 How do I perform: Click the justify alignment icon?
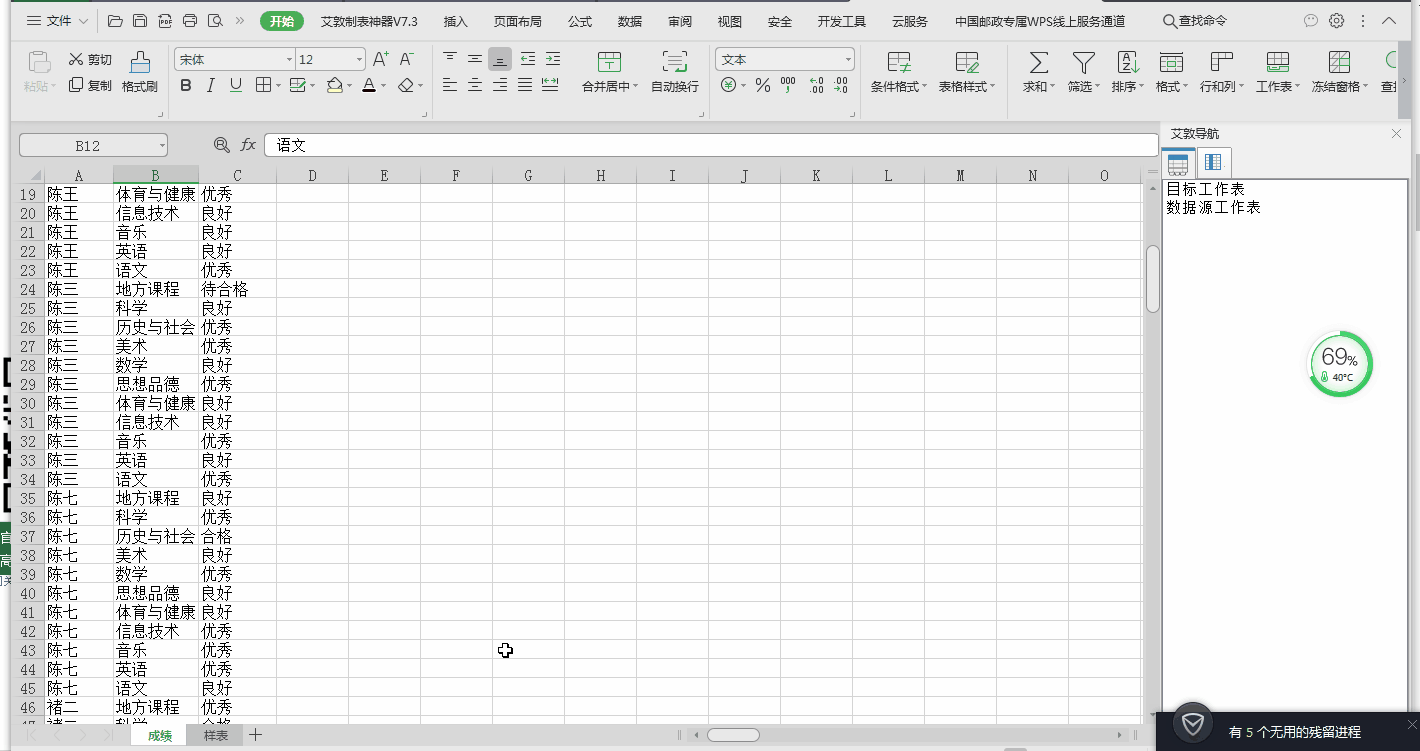coord(525,86)
